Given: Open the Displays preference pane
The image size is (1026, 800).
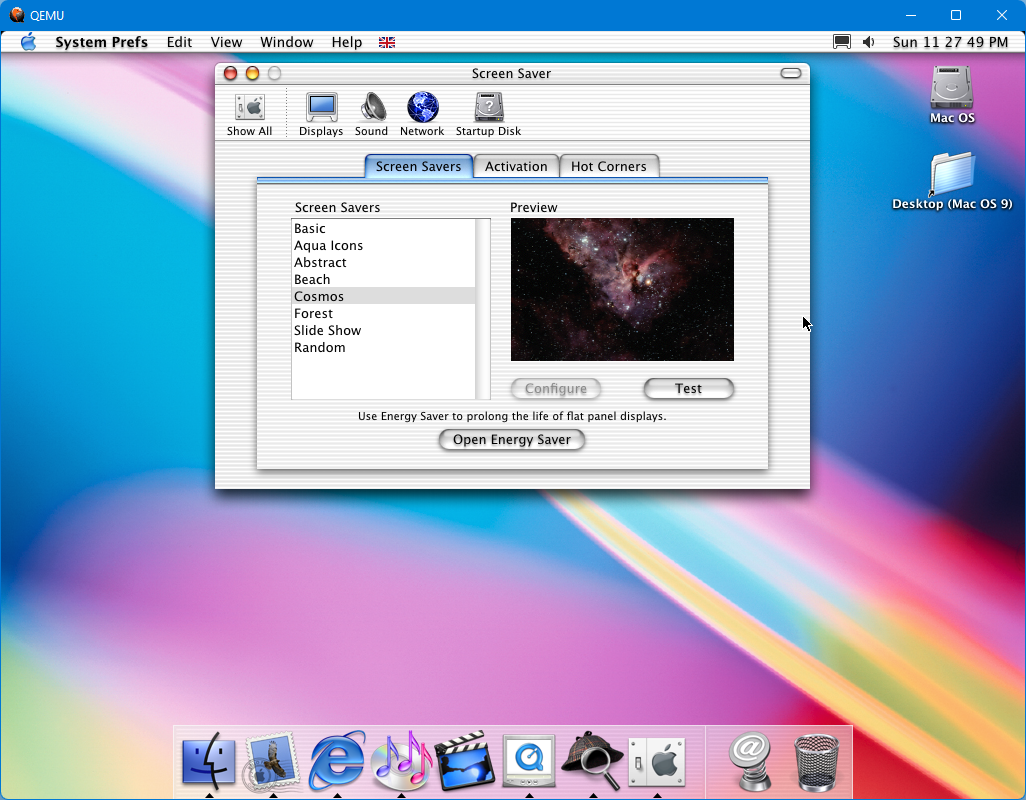Looking at the screenshot, I should (321, 113).
